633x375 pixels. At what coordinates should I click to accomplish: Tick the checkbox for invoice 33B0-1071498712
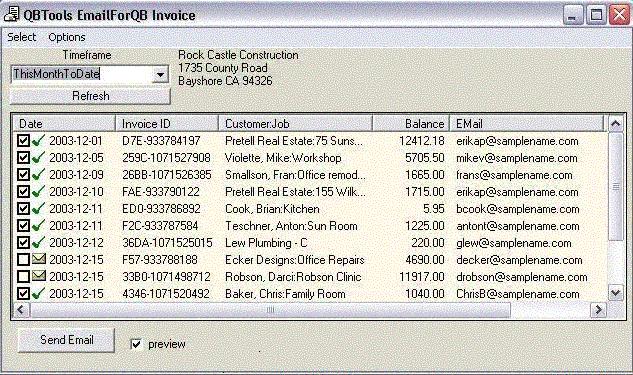coord(23,277)
